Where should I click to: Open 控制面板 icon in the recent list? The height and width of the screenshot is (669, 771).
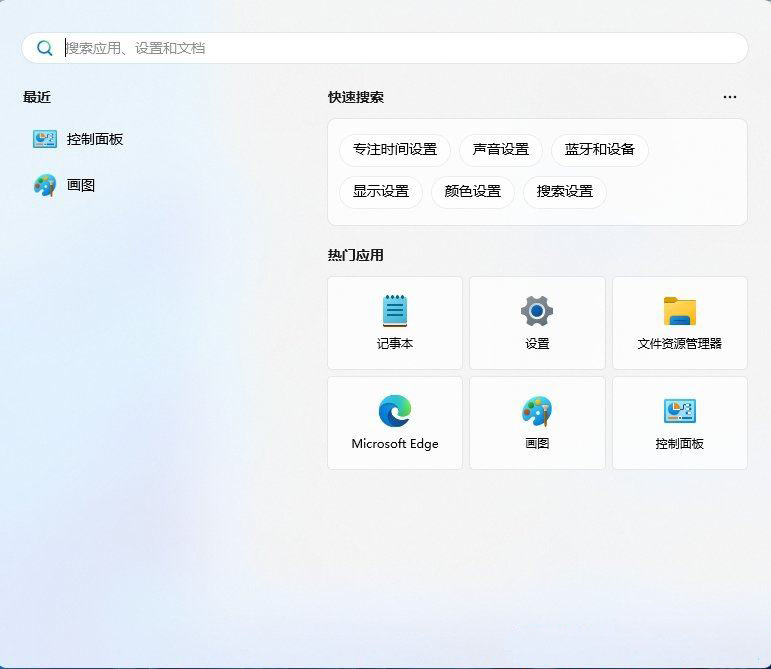click(45, 139)
